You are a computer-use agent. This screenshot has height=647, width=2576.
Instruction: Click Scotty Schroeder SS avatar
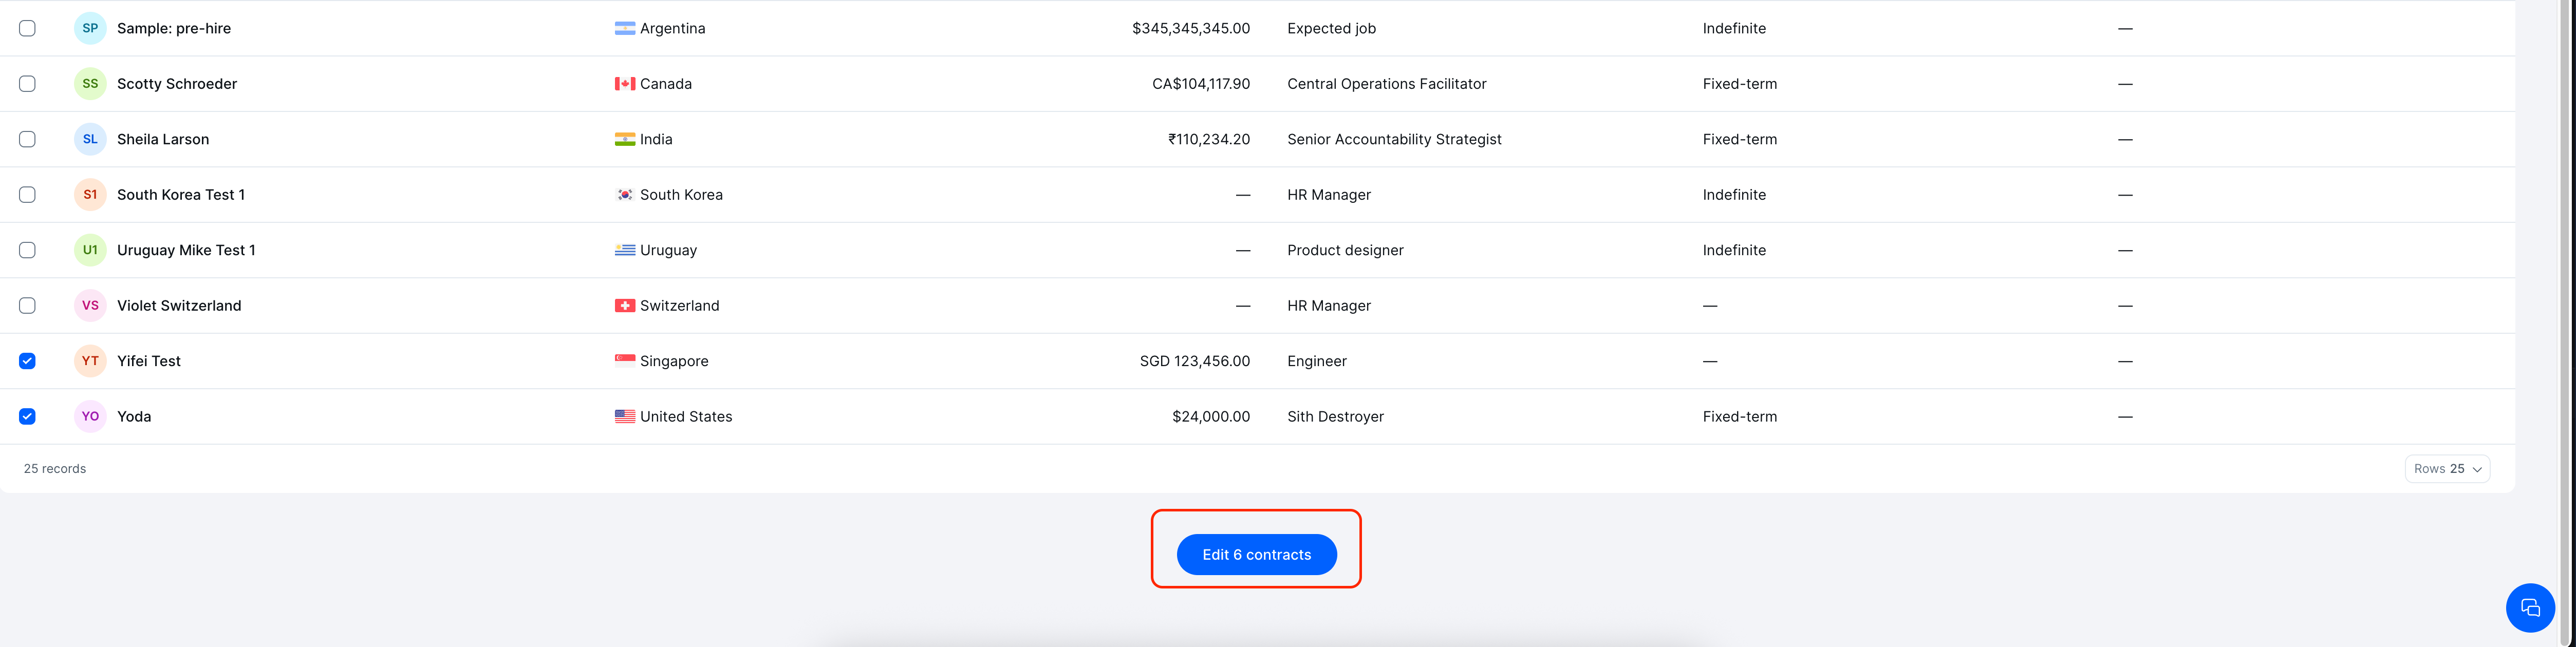(90, 84)
